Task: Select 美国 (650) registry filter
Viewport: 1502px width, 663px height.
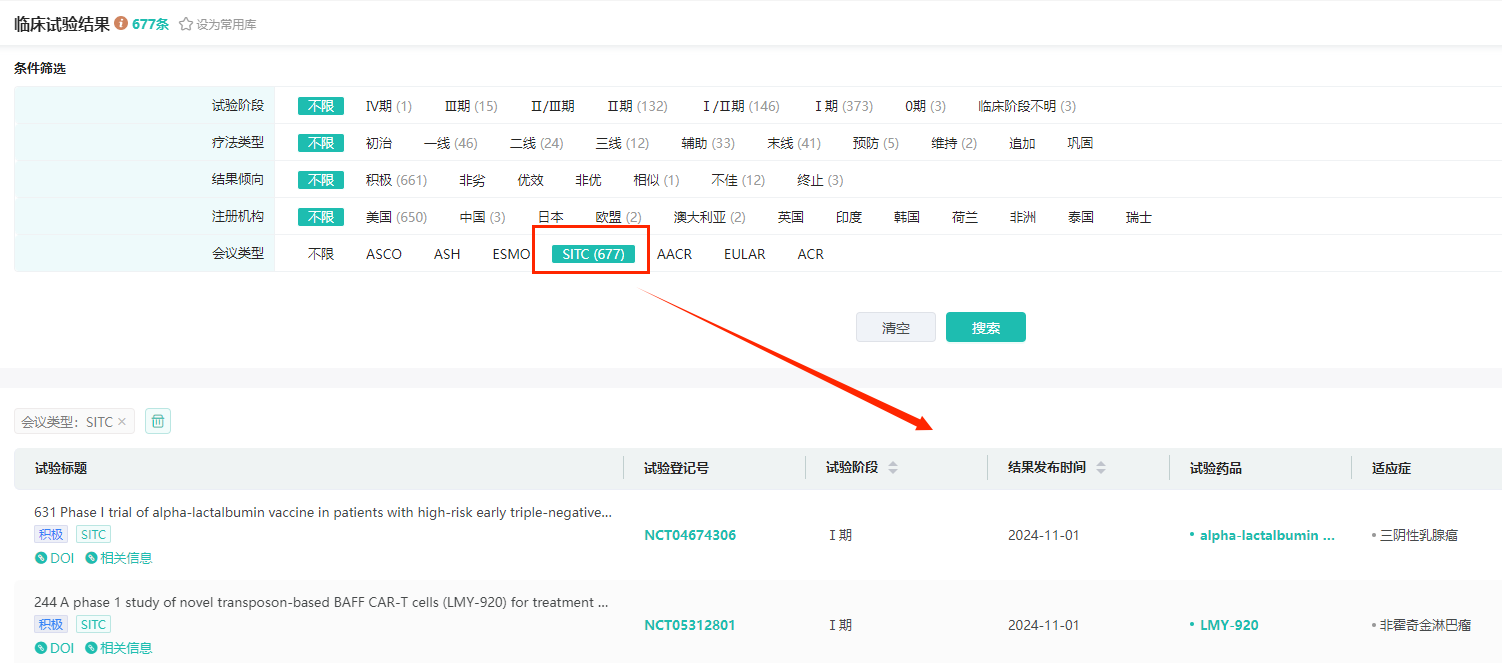Action: [396, 217]
